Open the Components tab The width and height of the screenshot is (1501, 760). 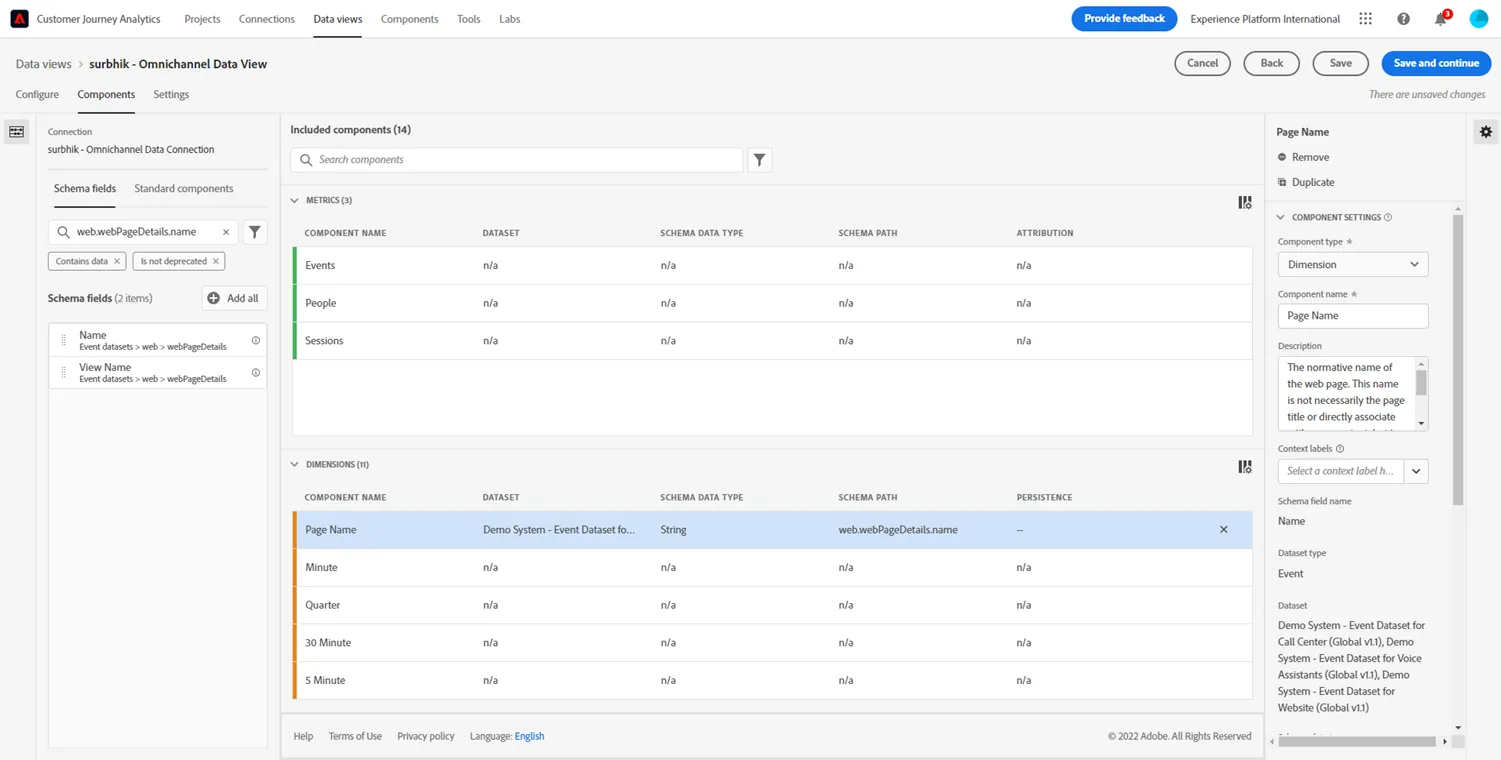tap(106, 95)
